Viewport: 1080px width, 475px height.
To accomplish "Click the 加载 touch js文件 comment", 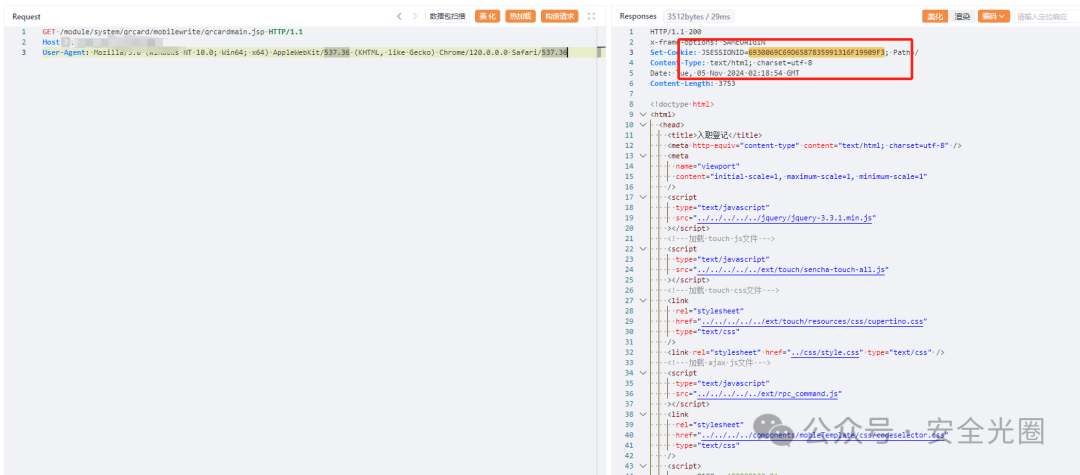I will click(x=721, y=238).
